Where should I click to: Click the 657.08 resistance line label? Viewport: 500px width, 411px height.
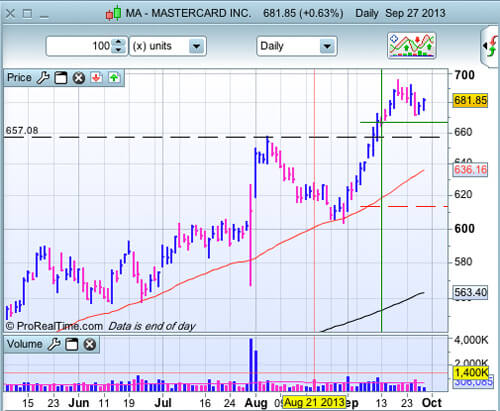click(x=22, y=130)
